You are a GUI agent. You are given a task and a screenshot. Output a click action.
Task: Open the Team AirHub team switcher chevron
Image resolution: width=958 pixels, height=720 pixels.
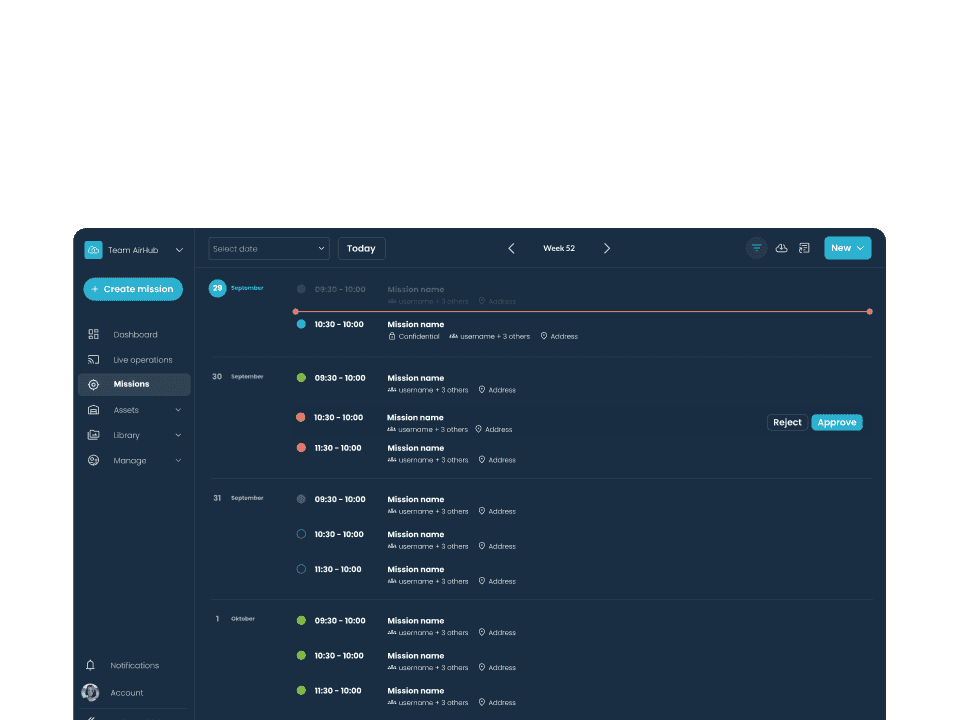coord(179,250)
